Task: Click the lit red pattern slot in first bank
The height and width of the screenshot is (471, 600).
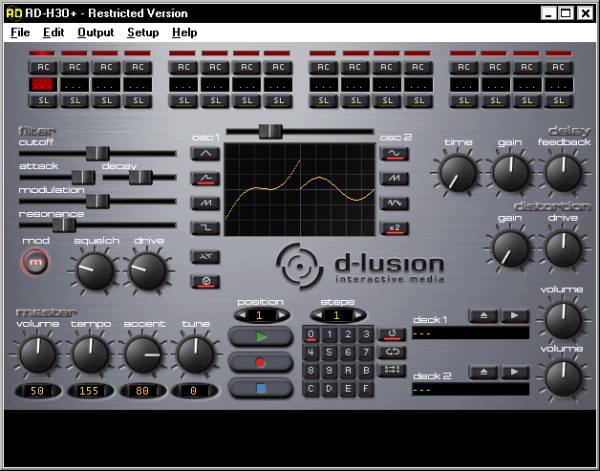Action: (x=42, y=85)
